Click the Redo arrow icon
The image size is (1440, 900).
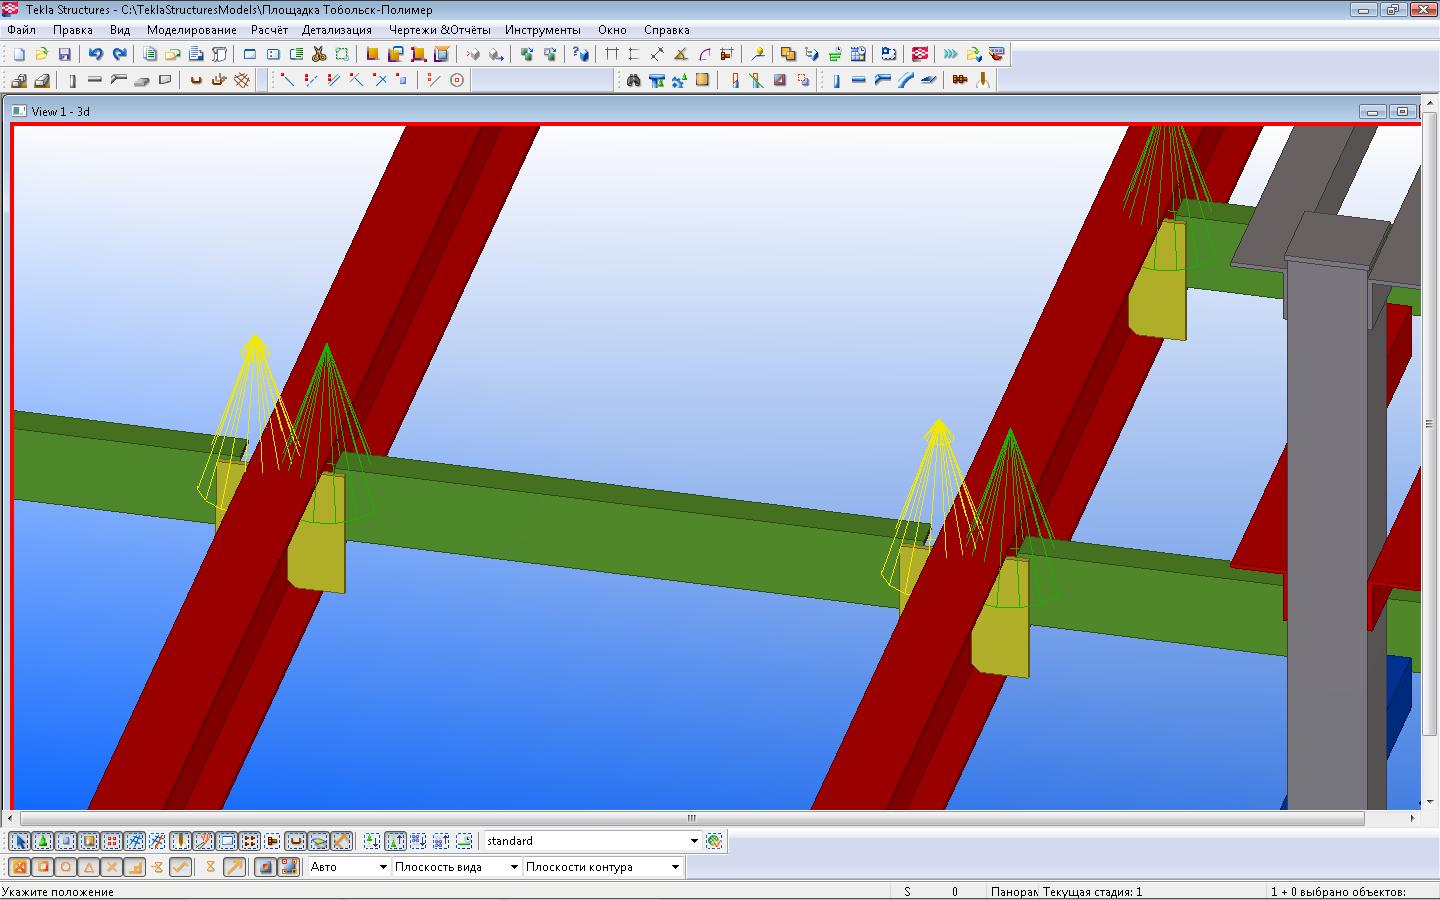point(119,54)
